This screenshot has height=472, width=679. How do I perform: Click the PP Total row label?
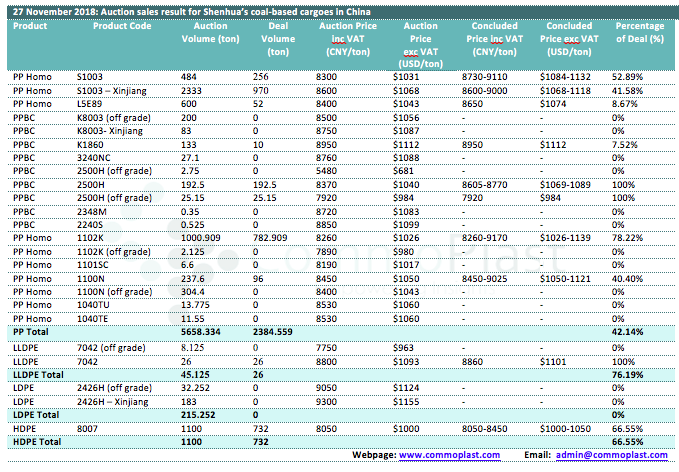coord(33,329)
